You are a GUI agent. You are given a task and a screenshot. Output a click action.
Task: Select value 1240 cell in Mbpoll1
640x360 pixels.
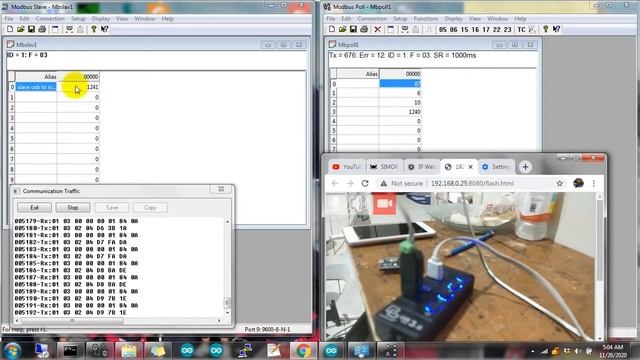tap(400, 112)
